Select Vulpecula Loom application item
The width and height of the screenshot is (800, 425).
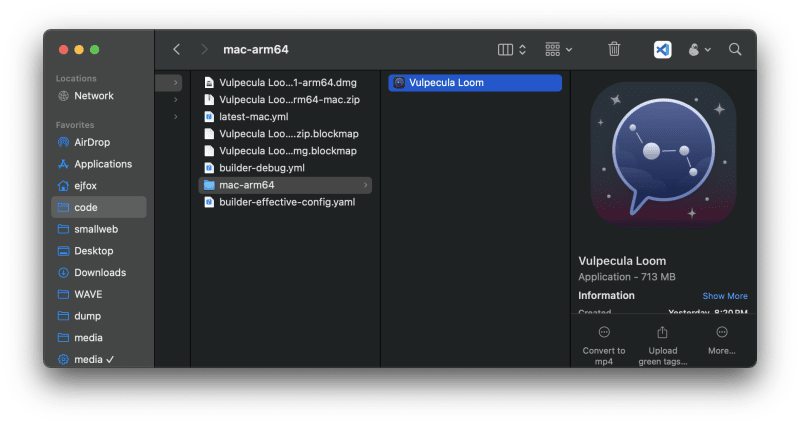[x=475, y=83]
